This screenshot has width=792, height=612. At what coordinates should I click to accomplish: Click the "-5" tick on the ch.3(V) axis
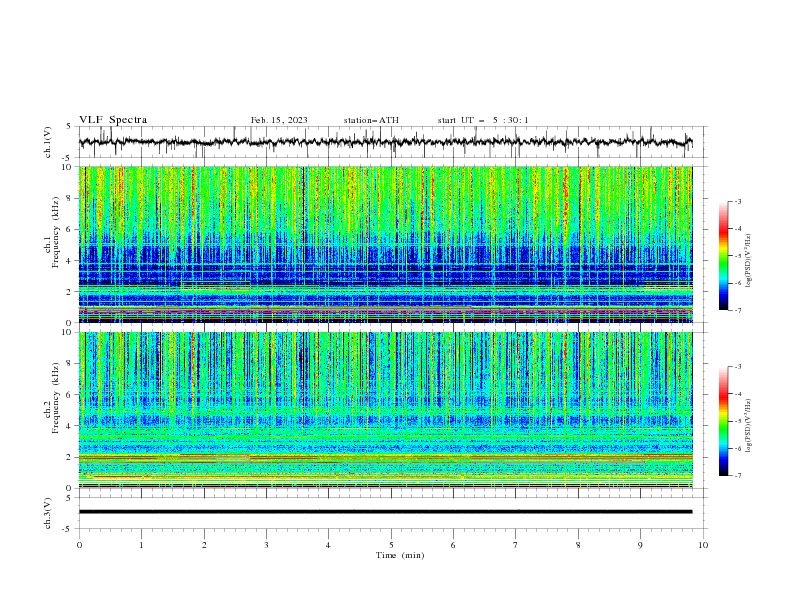68,529
